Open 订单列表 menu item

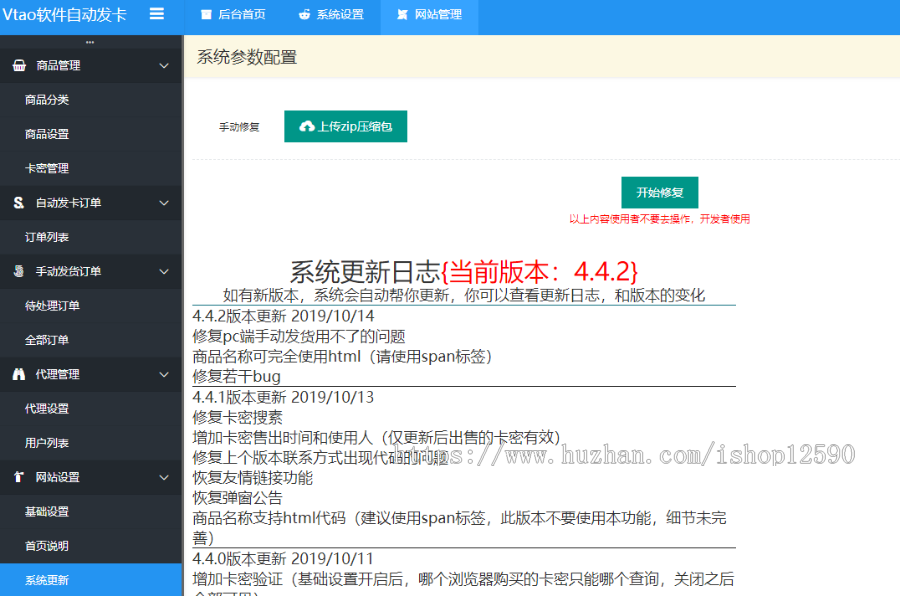click(x=91, y=237)
